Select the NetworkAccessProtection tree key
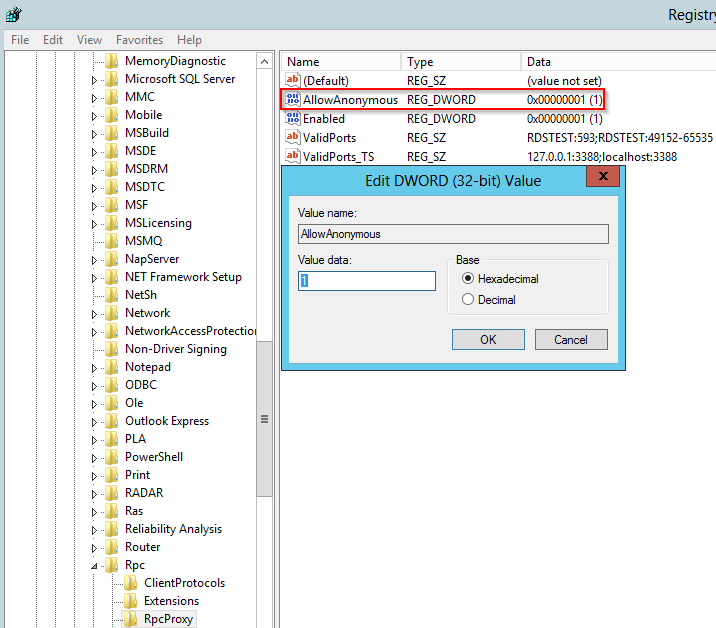 point(190,331)
